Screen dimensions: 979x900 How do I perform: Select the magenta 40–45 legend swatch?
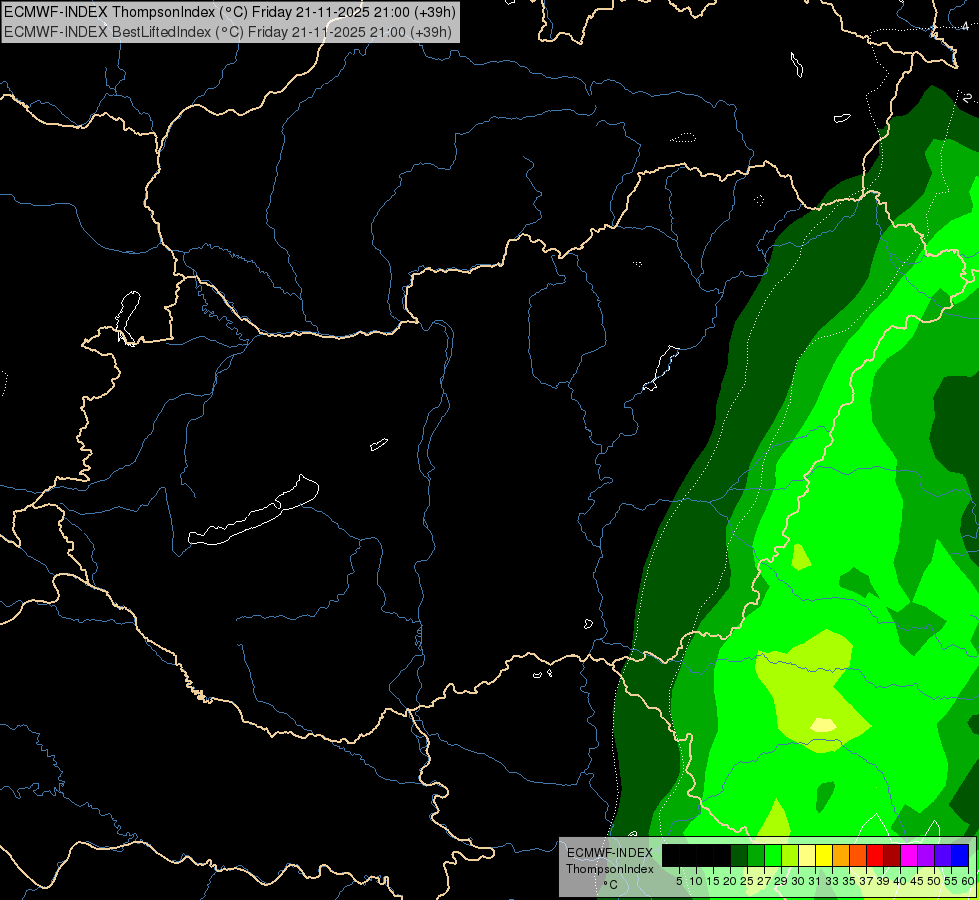(x=910, y=855)
